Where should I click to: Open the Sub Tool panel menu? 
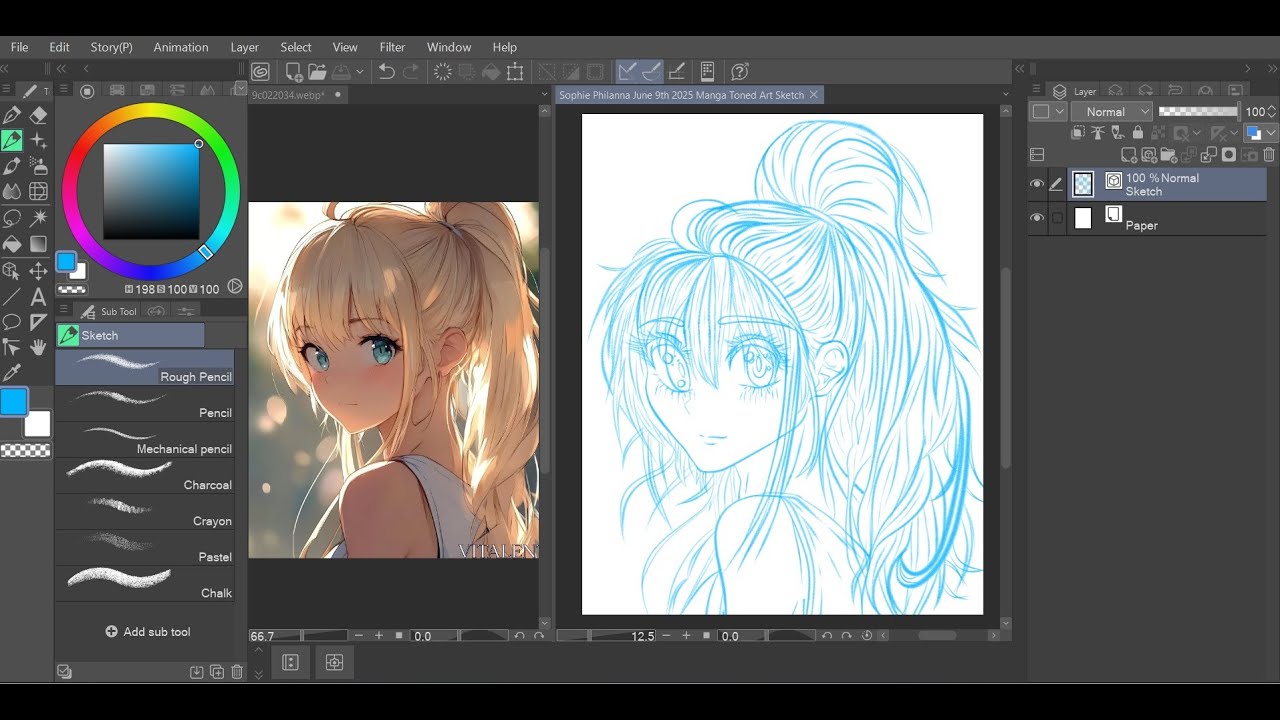tap(62, 311)
